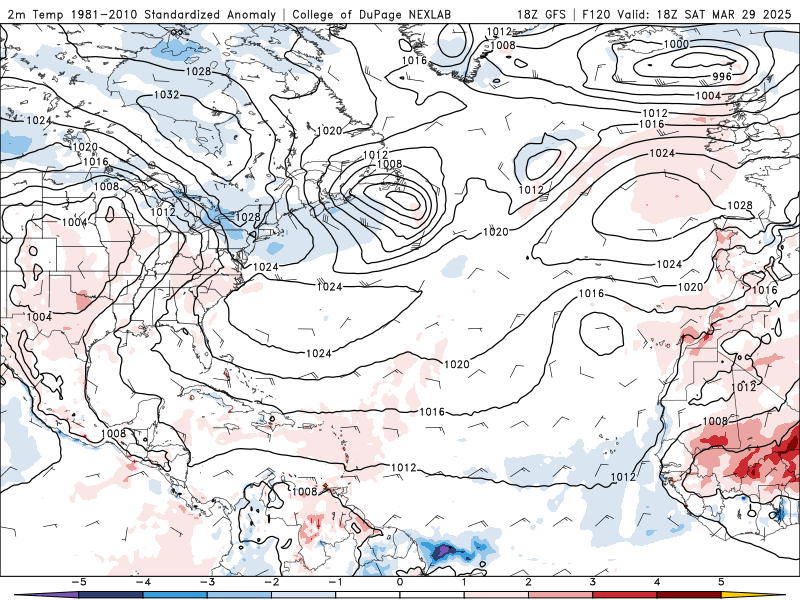Click the '1028' label over Atlantic high near Iberia
The image size is (800, 600).
[740, 205]
